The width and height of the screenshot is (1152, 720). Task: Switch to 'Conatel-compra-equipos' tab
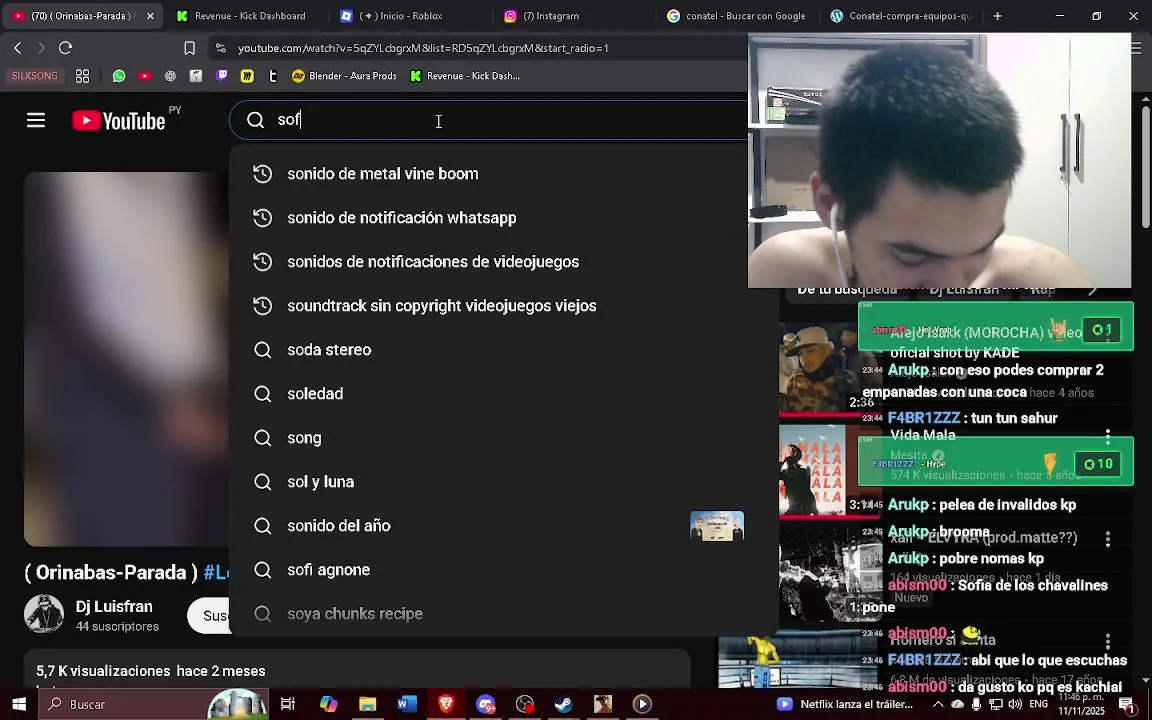902,15
